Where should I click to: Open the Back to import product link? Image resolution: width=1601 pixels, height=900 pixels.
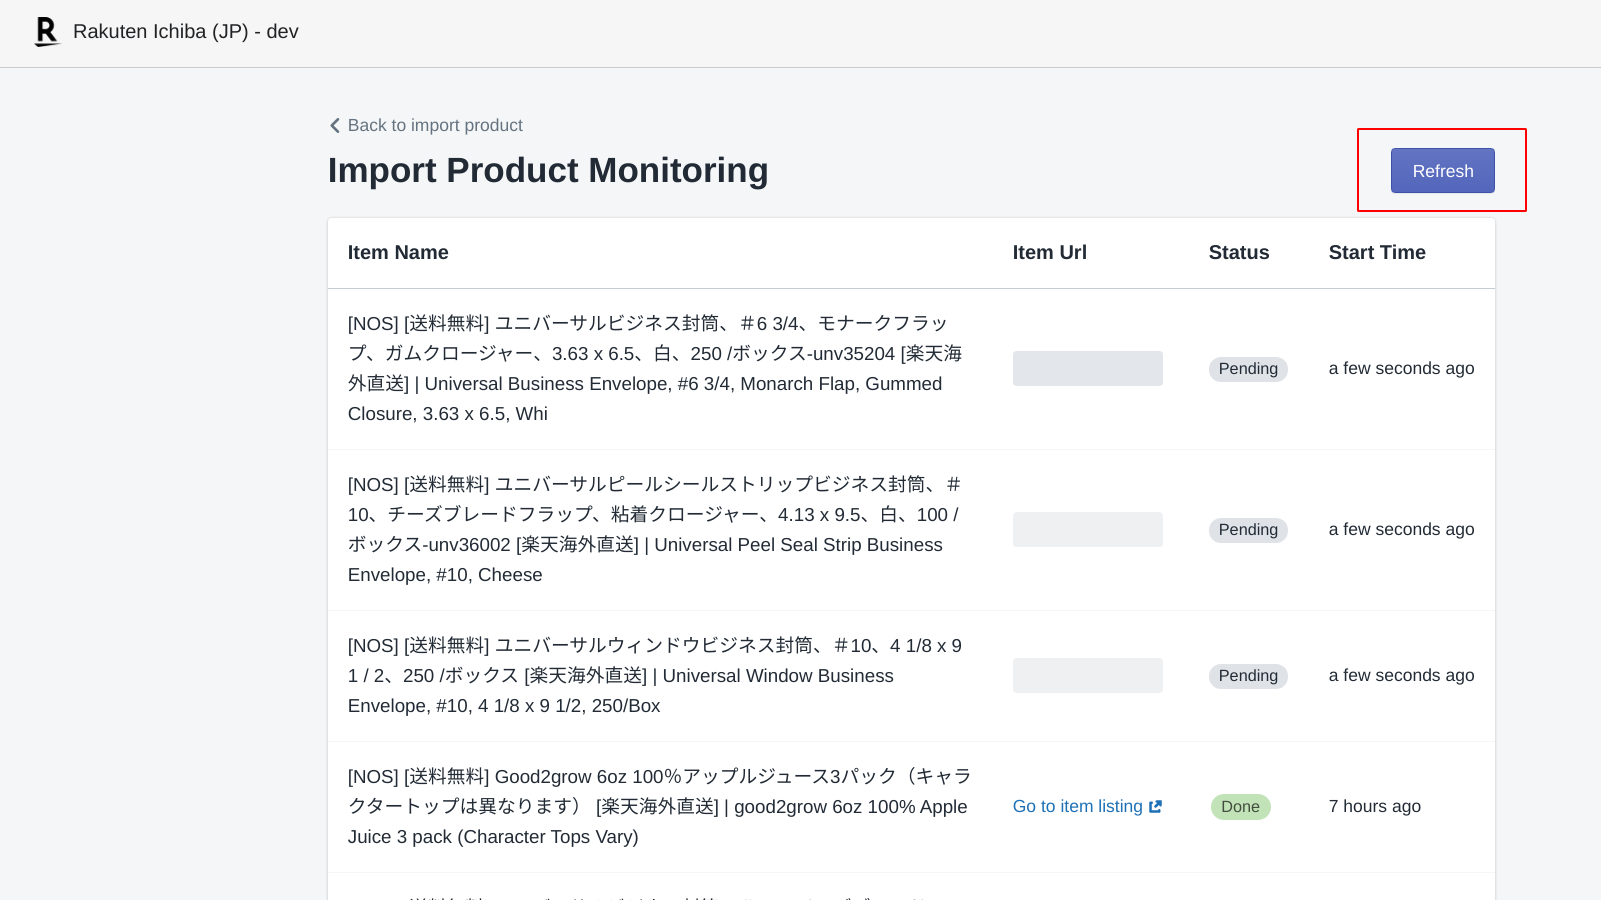pyautogui.click(x=434, y=126)
